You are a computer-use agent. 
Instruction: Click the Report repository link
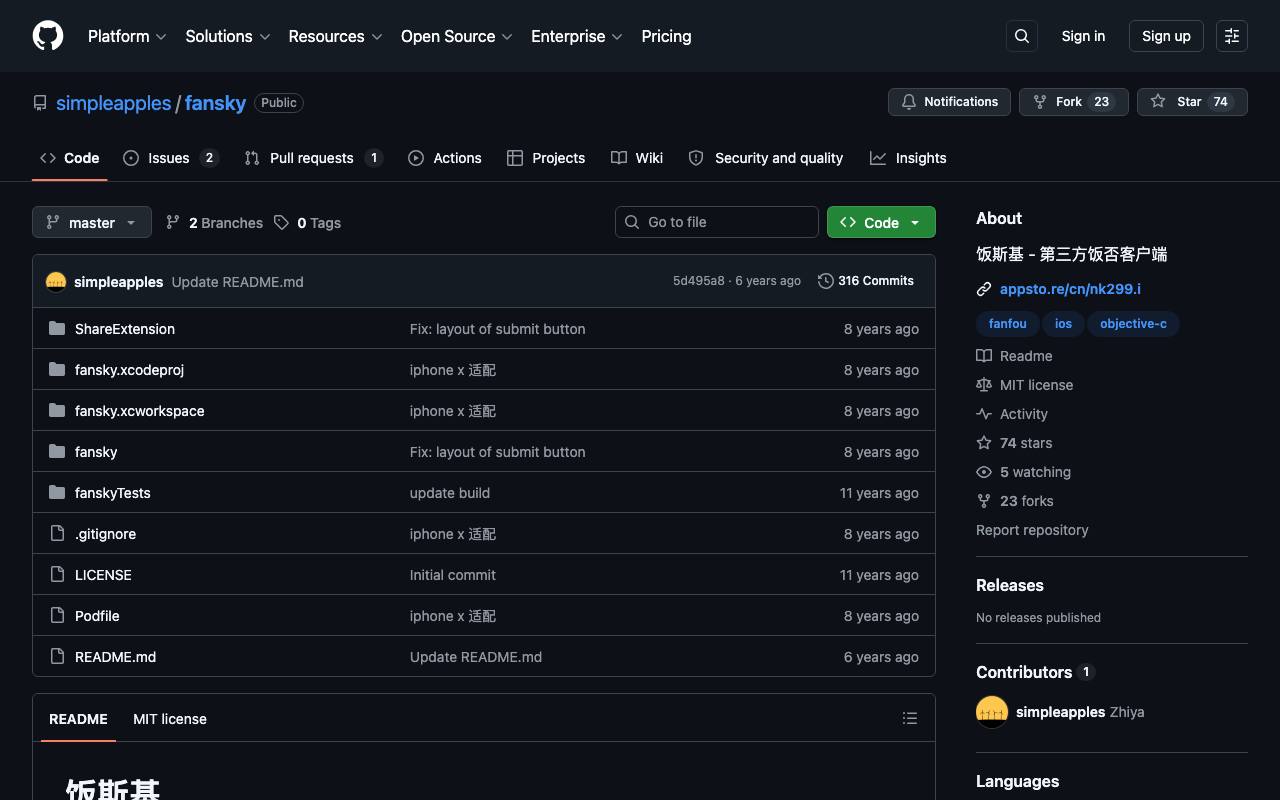[1032, 530]
